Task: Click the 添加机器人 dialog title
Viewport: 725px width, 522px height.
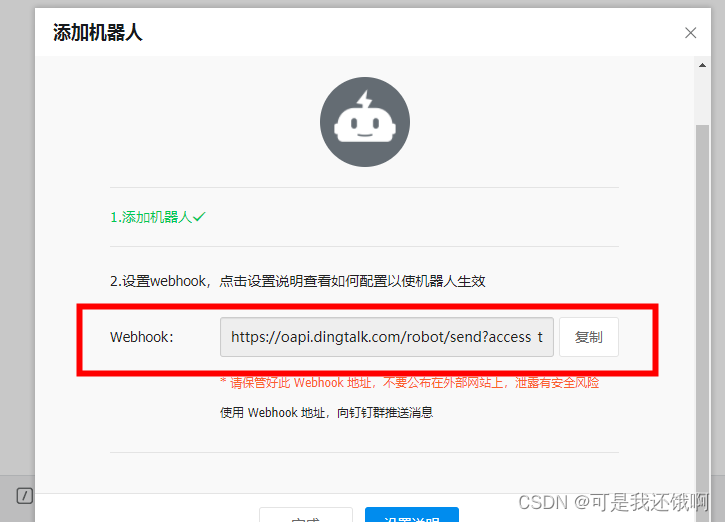Action: [x=98, y=33]
